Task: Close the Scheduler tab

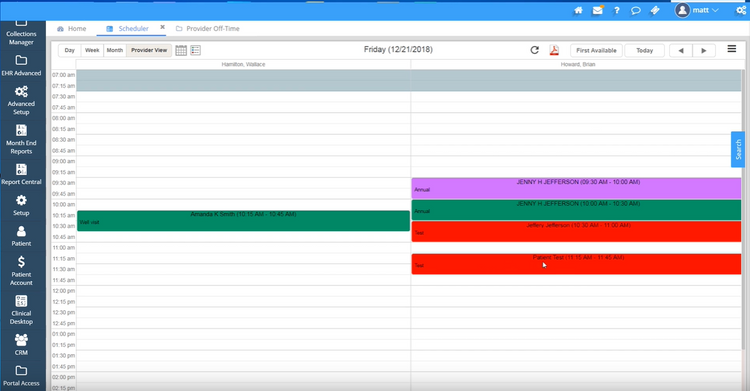Action: click(x=163, y=27)
